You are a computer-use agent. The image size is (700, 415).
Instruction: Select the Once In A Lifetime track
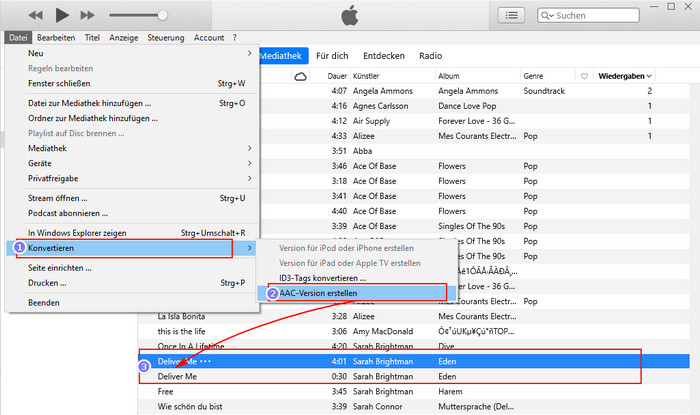(x=191, y=347)
